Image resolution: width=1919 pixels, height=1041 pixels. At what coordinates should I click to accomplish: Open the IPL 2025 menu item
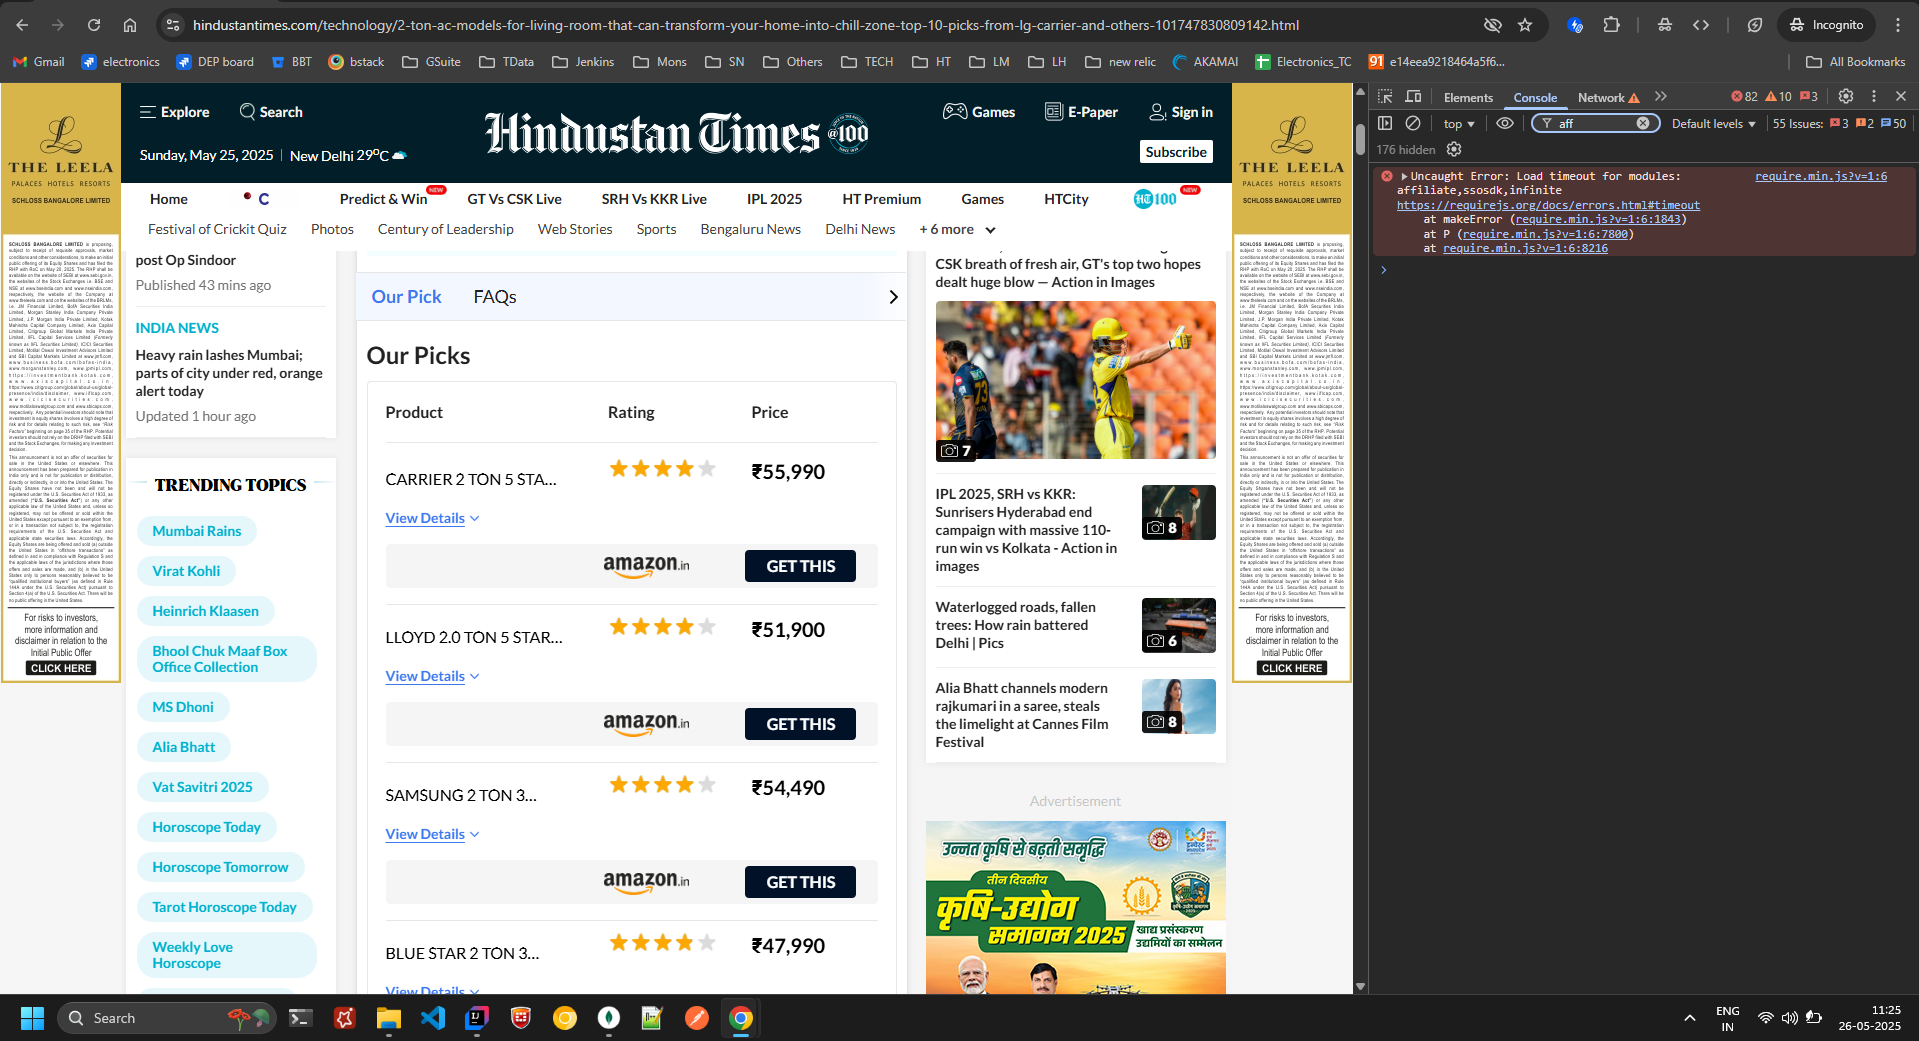tap(774, 199)
